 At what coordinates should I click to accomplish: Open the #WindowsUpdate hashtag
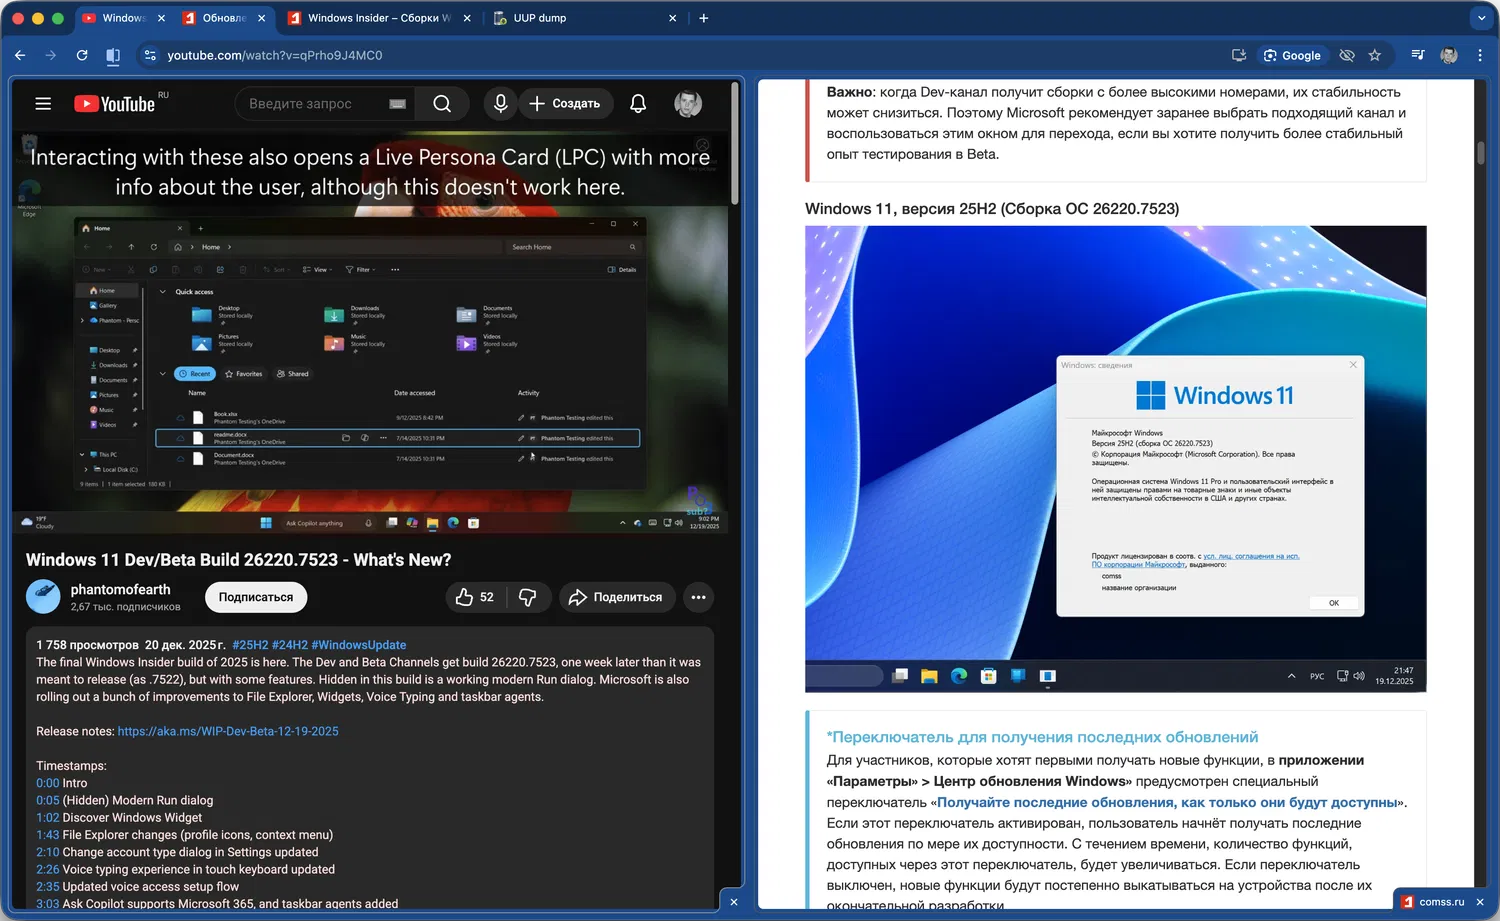(359, 645)
